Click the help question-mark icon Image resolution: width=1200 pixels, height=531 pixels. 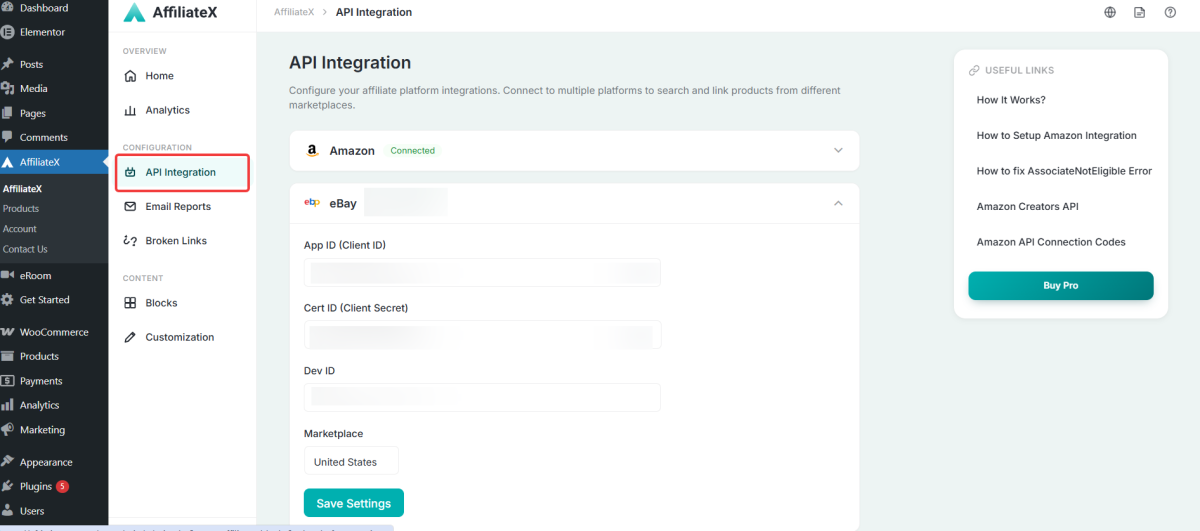coord(1170,12)
